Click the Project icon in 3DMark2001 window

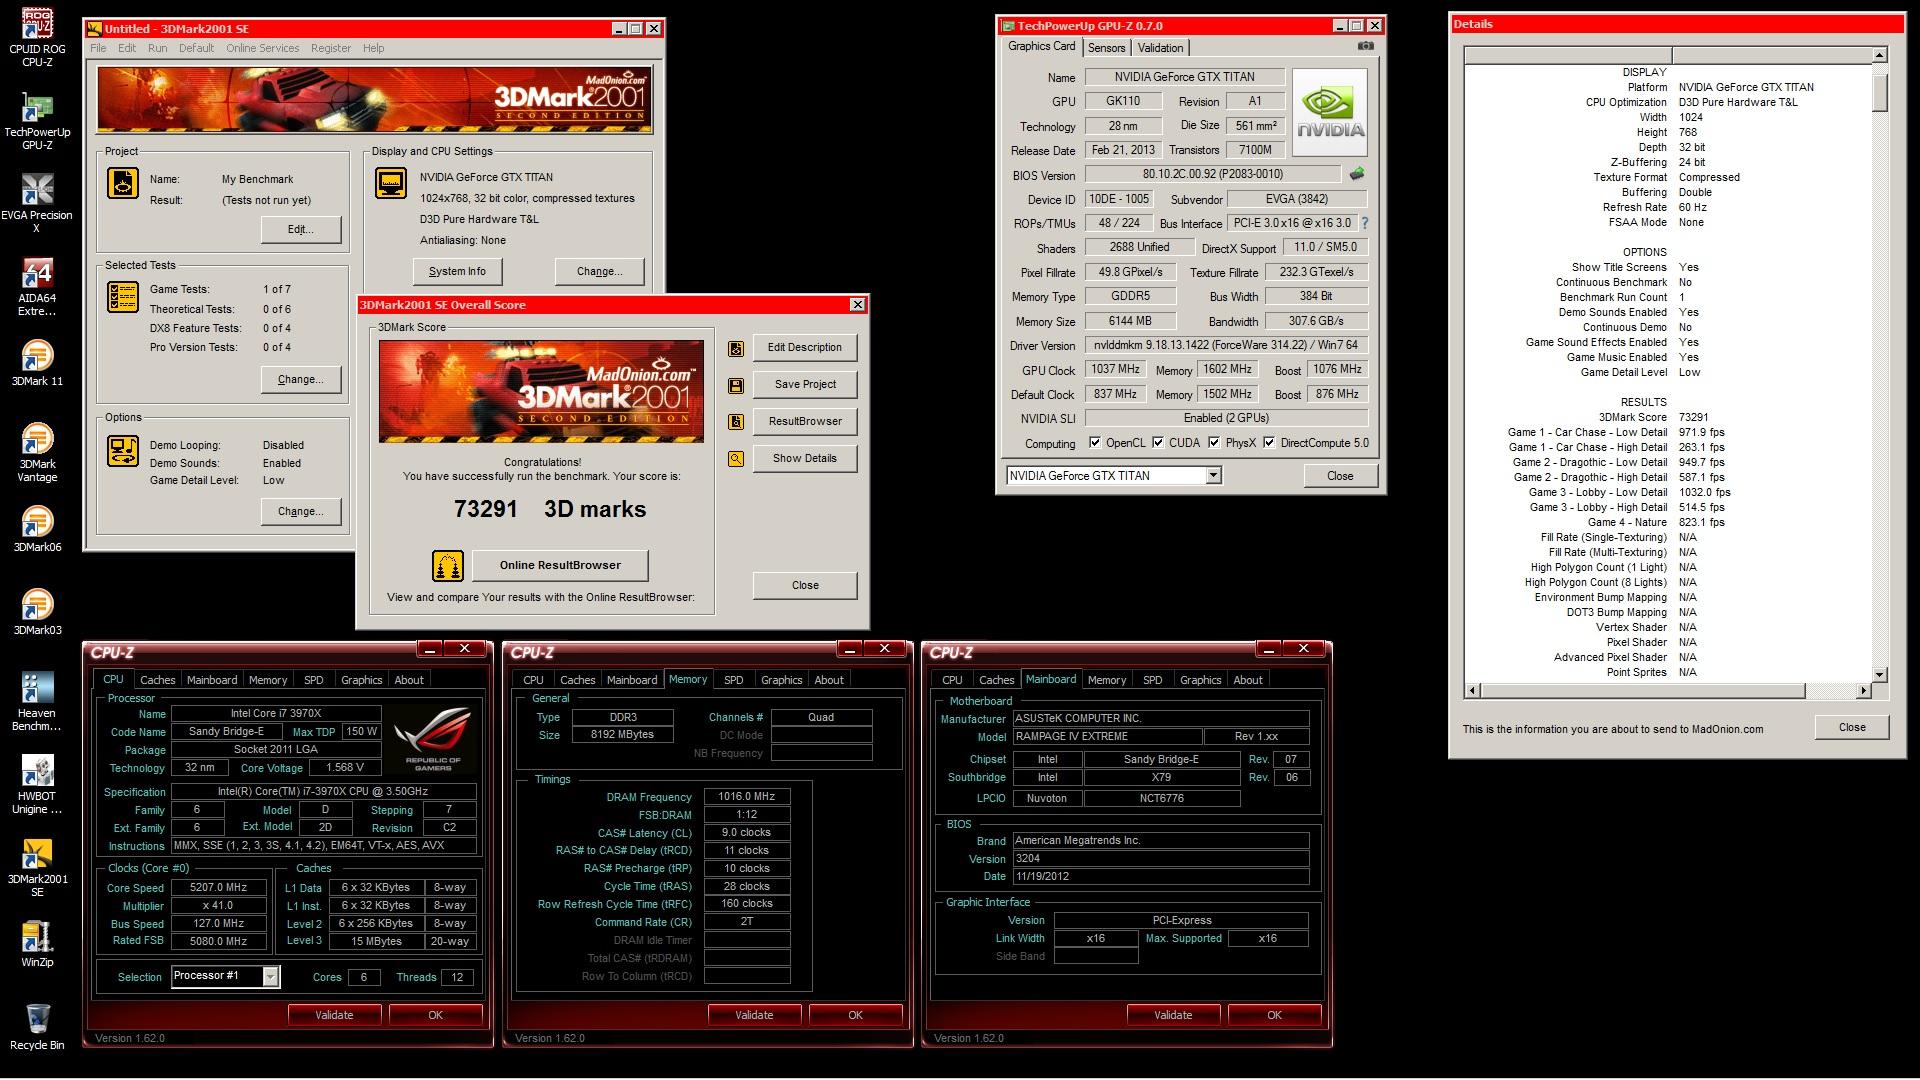[x=123, y=183]
